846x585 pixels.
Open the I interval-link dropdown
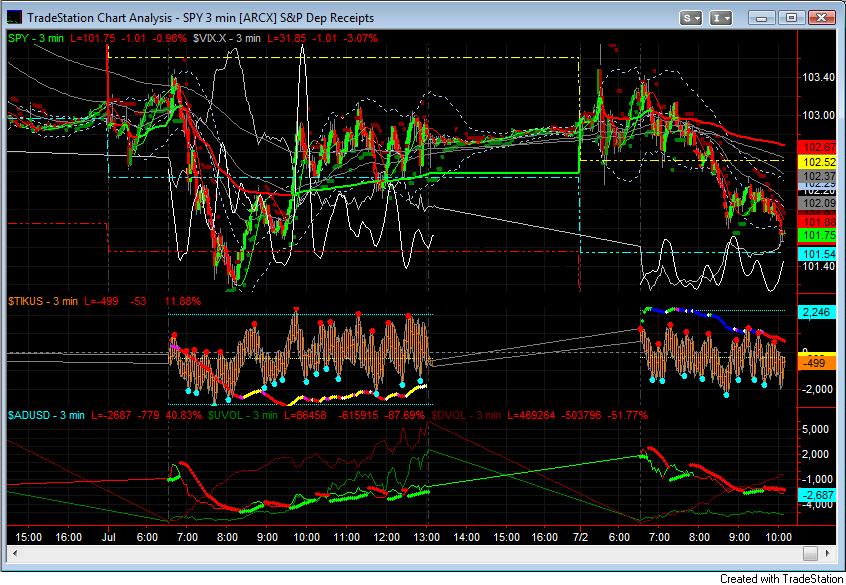(721, 18)
